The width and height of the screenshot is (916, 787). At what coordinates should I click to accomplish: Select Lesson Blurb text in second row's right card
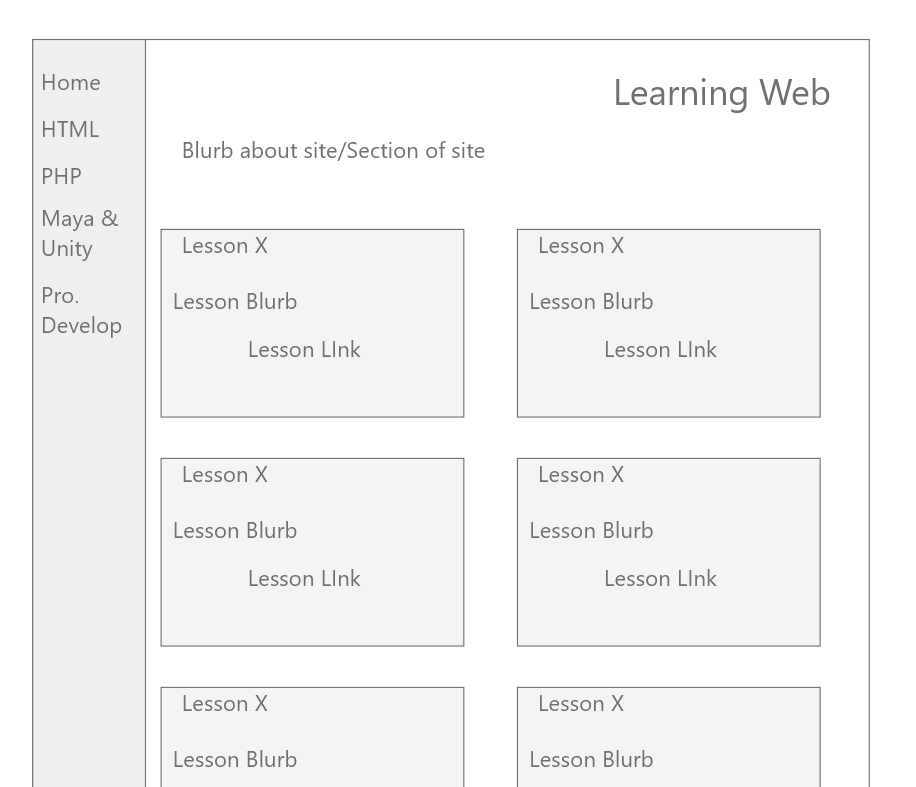click(591, 531)
